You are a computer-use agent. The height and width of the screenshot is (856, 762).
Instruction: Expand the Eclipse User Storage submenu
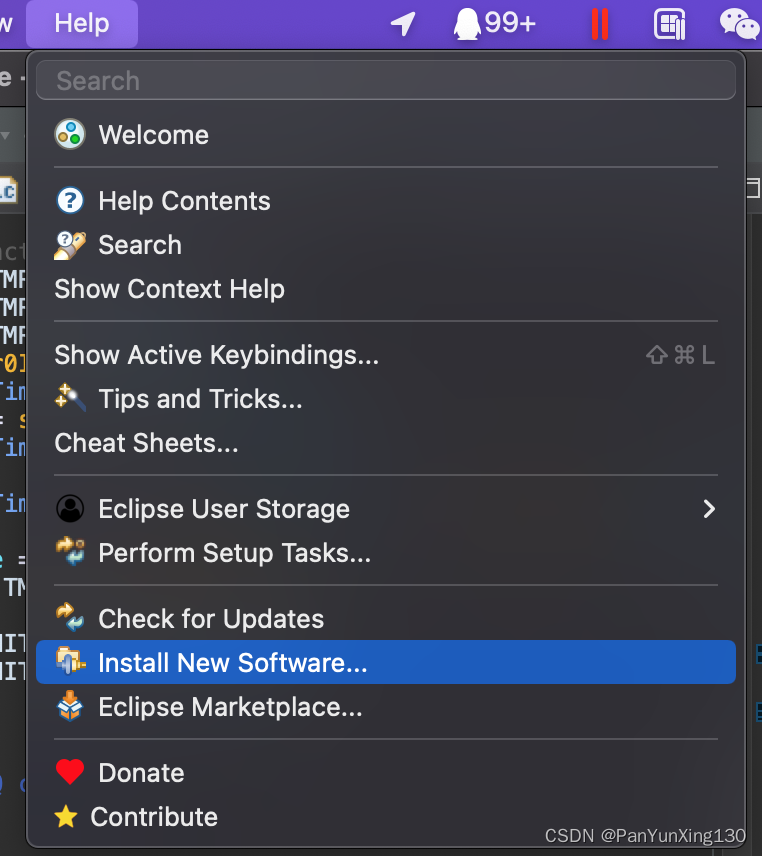point(710,508)
